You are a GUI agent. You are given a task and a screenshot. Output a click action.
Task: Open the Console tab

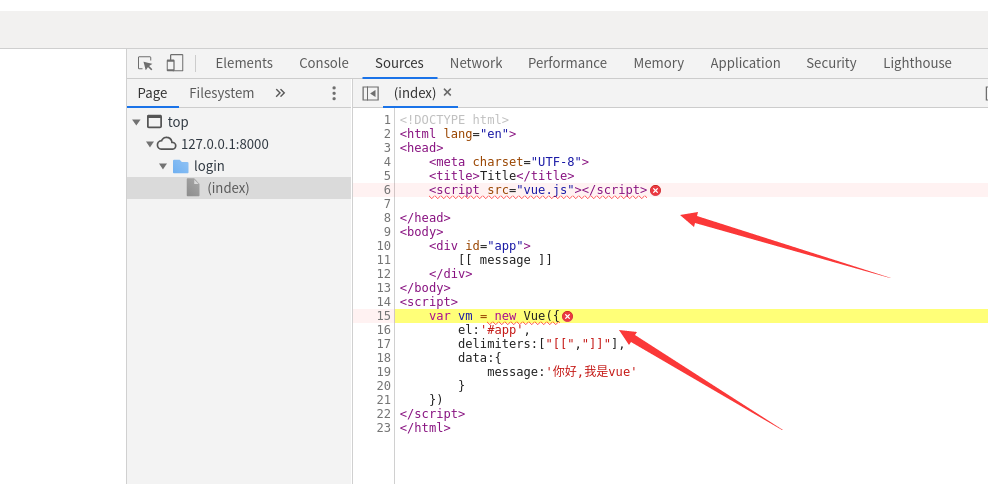(x=324, y=63)
